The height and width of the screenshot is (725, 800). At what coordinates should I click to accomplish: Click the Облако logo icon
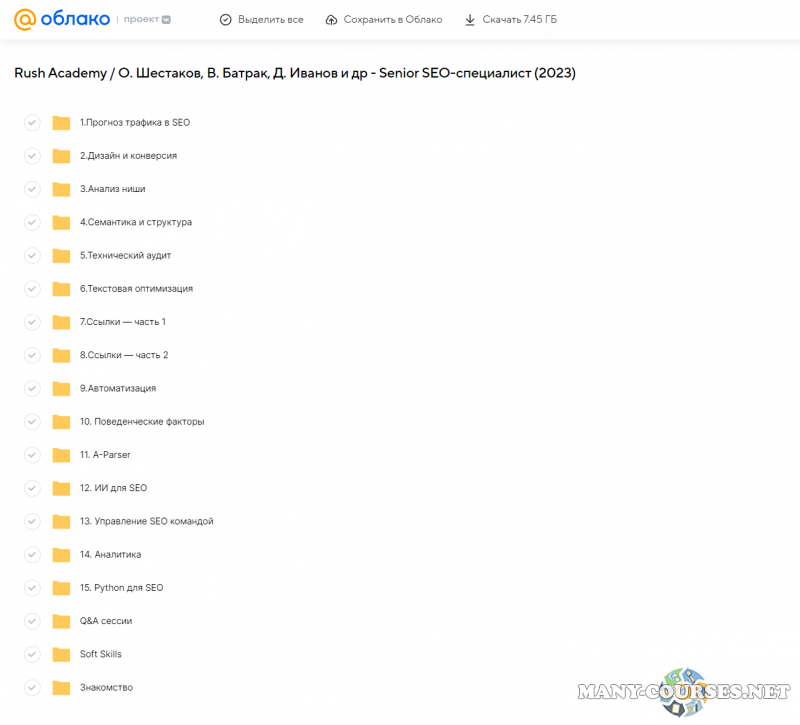point(25,19)
